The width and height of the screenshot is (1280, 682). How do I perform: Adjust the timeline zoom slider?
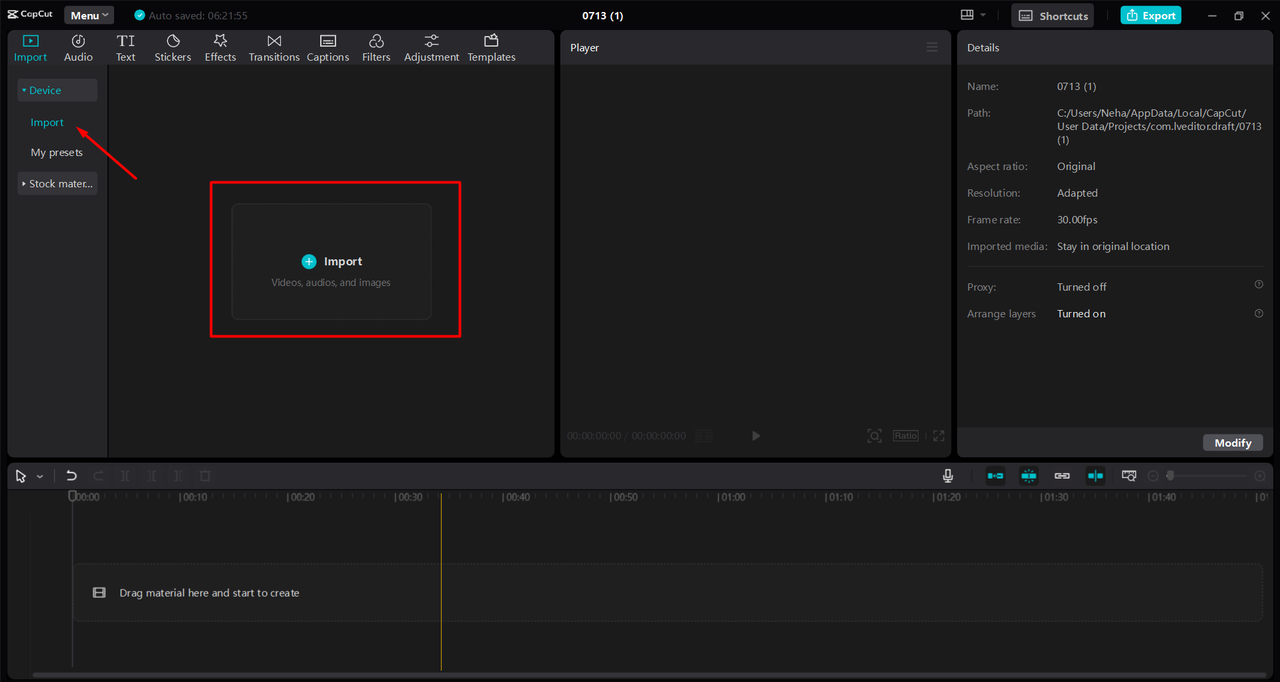1206,476
